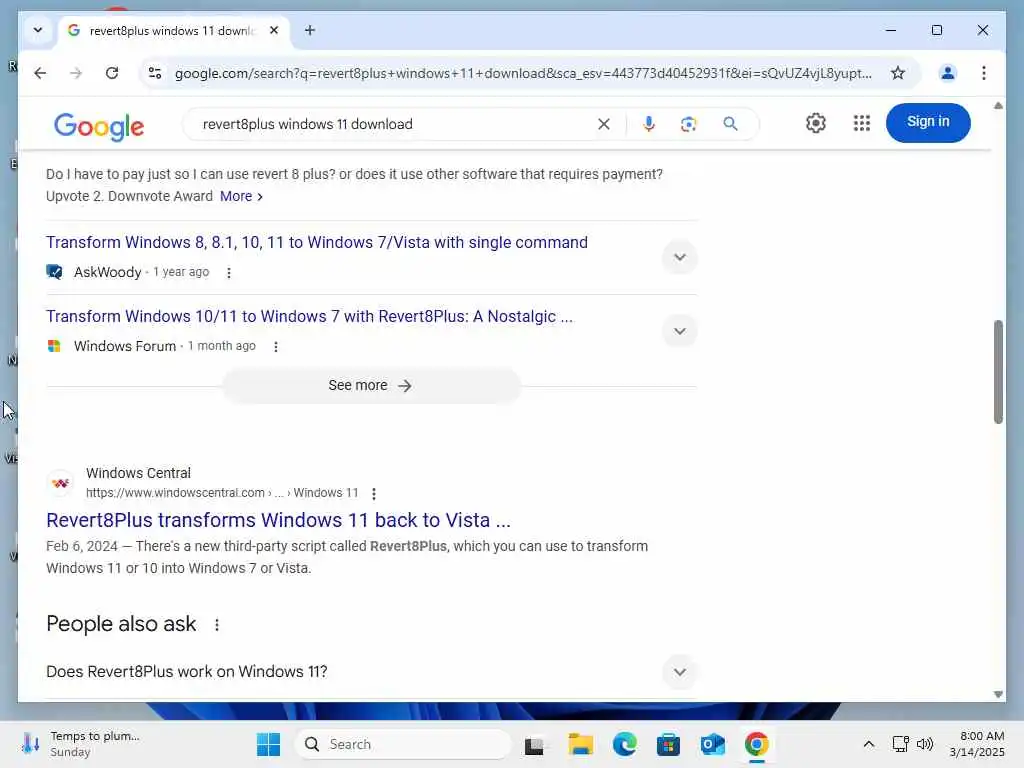Submit search with magnifier icon

coord(730,124)
